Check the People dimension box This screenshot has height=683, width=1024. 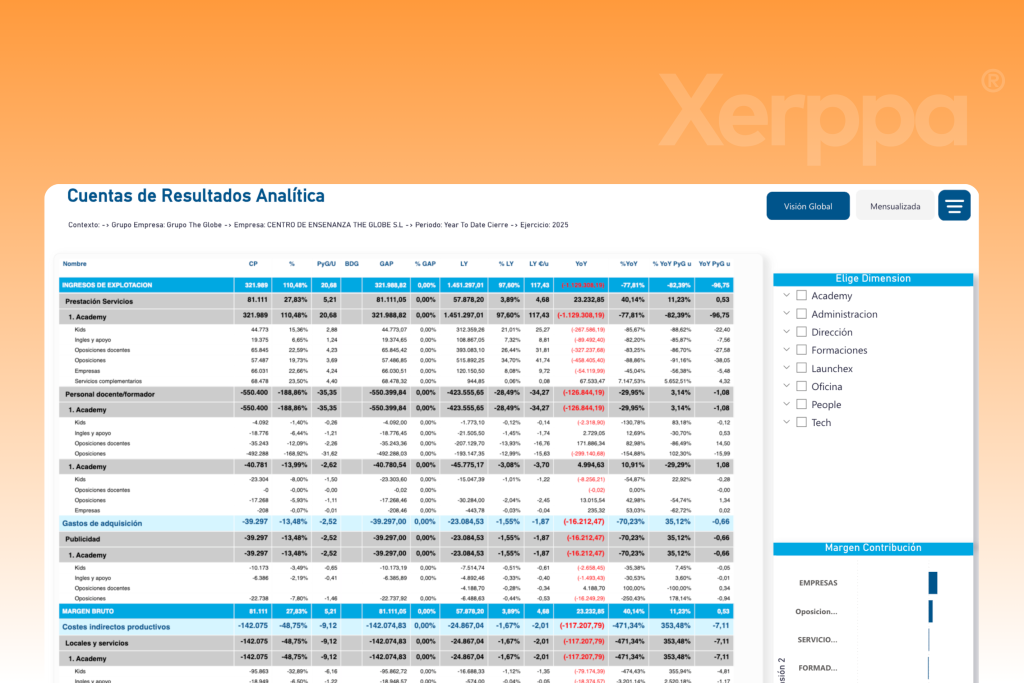(802, 405)
